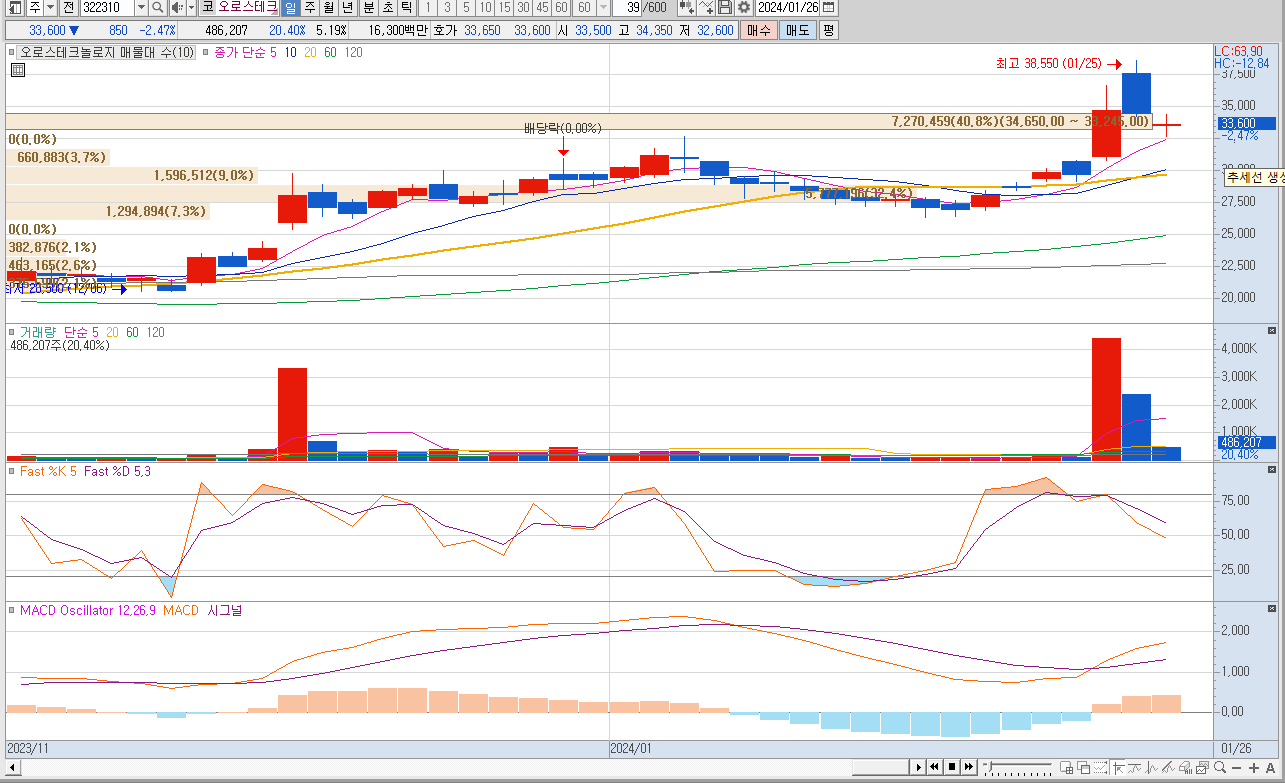Click the crosshair tools icon beside the 39/600 field
Viewport: 1285px width, 783px height.
686,7
